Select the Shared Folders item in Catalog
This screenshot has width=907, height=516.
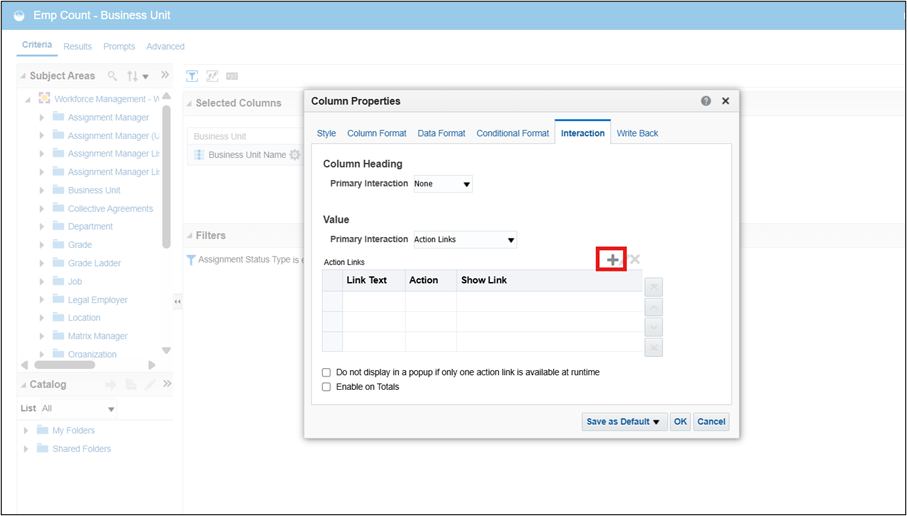tap(81, 449)
